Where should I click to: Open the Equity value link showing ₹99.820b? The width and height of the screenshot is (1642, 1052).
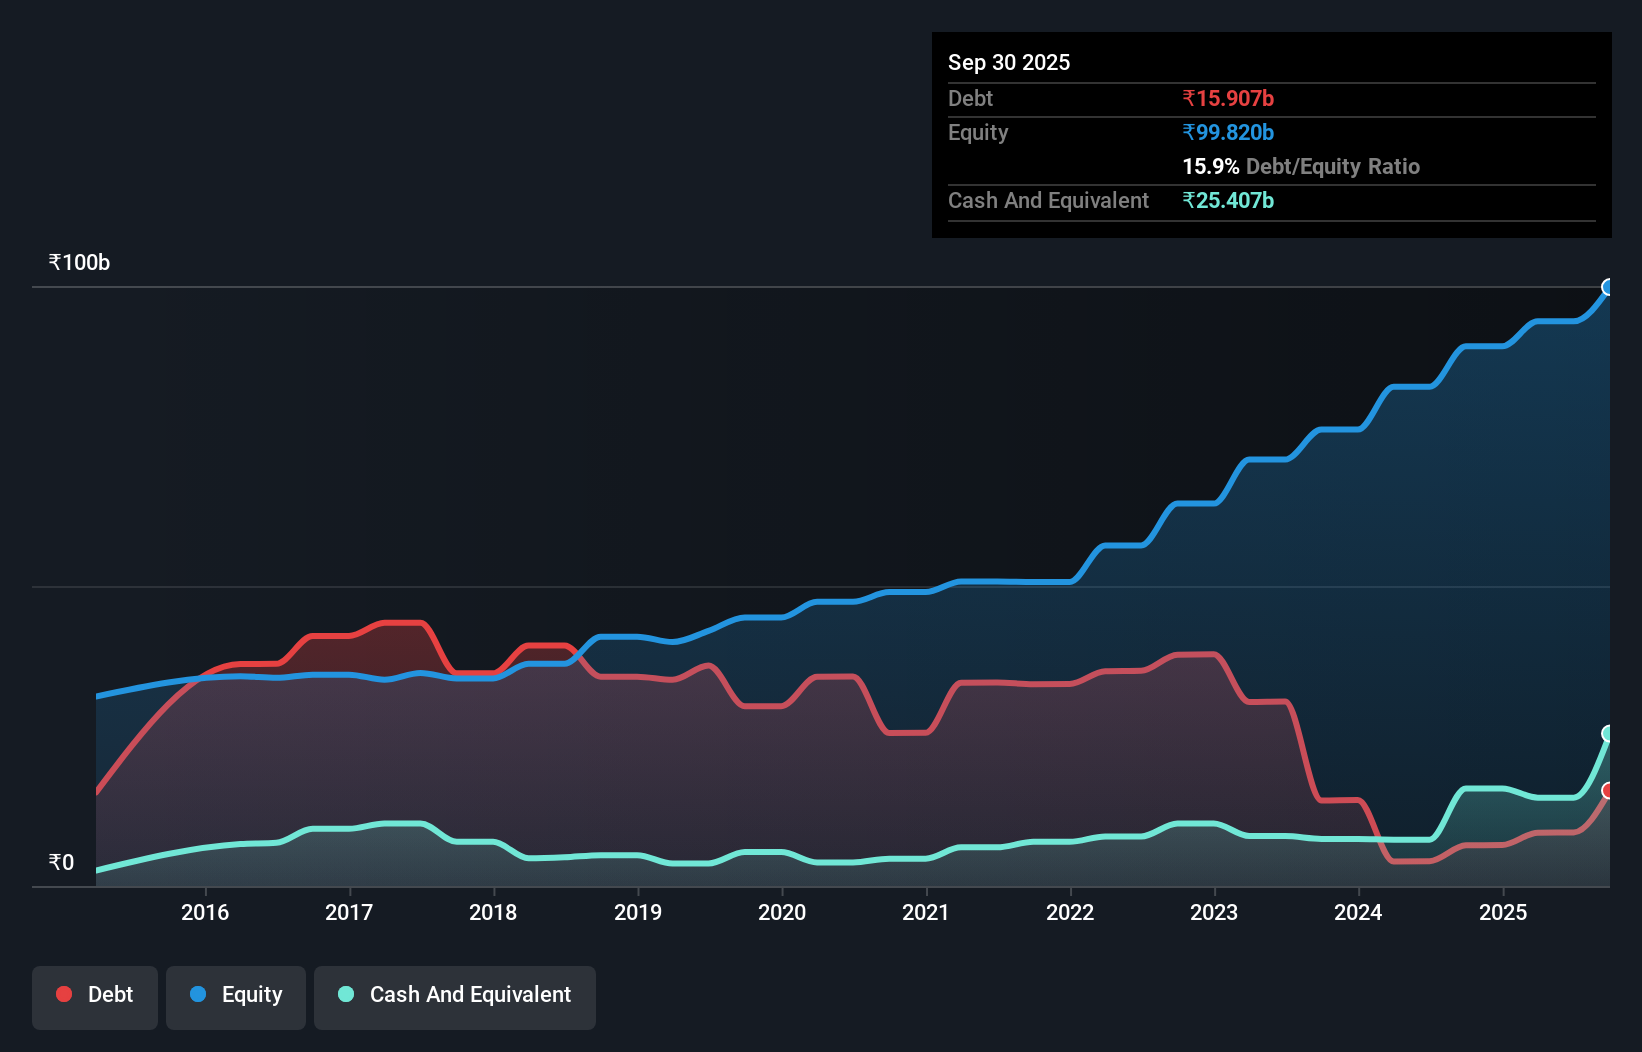point(1228,132)
